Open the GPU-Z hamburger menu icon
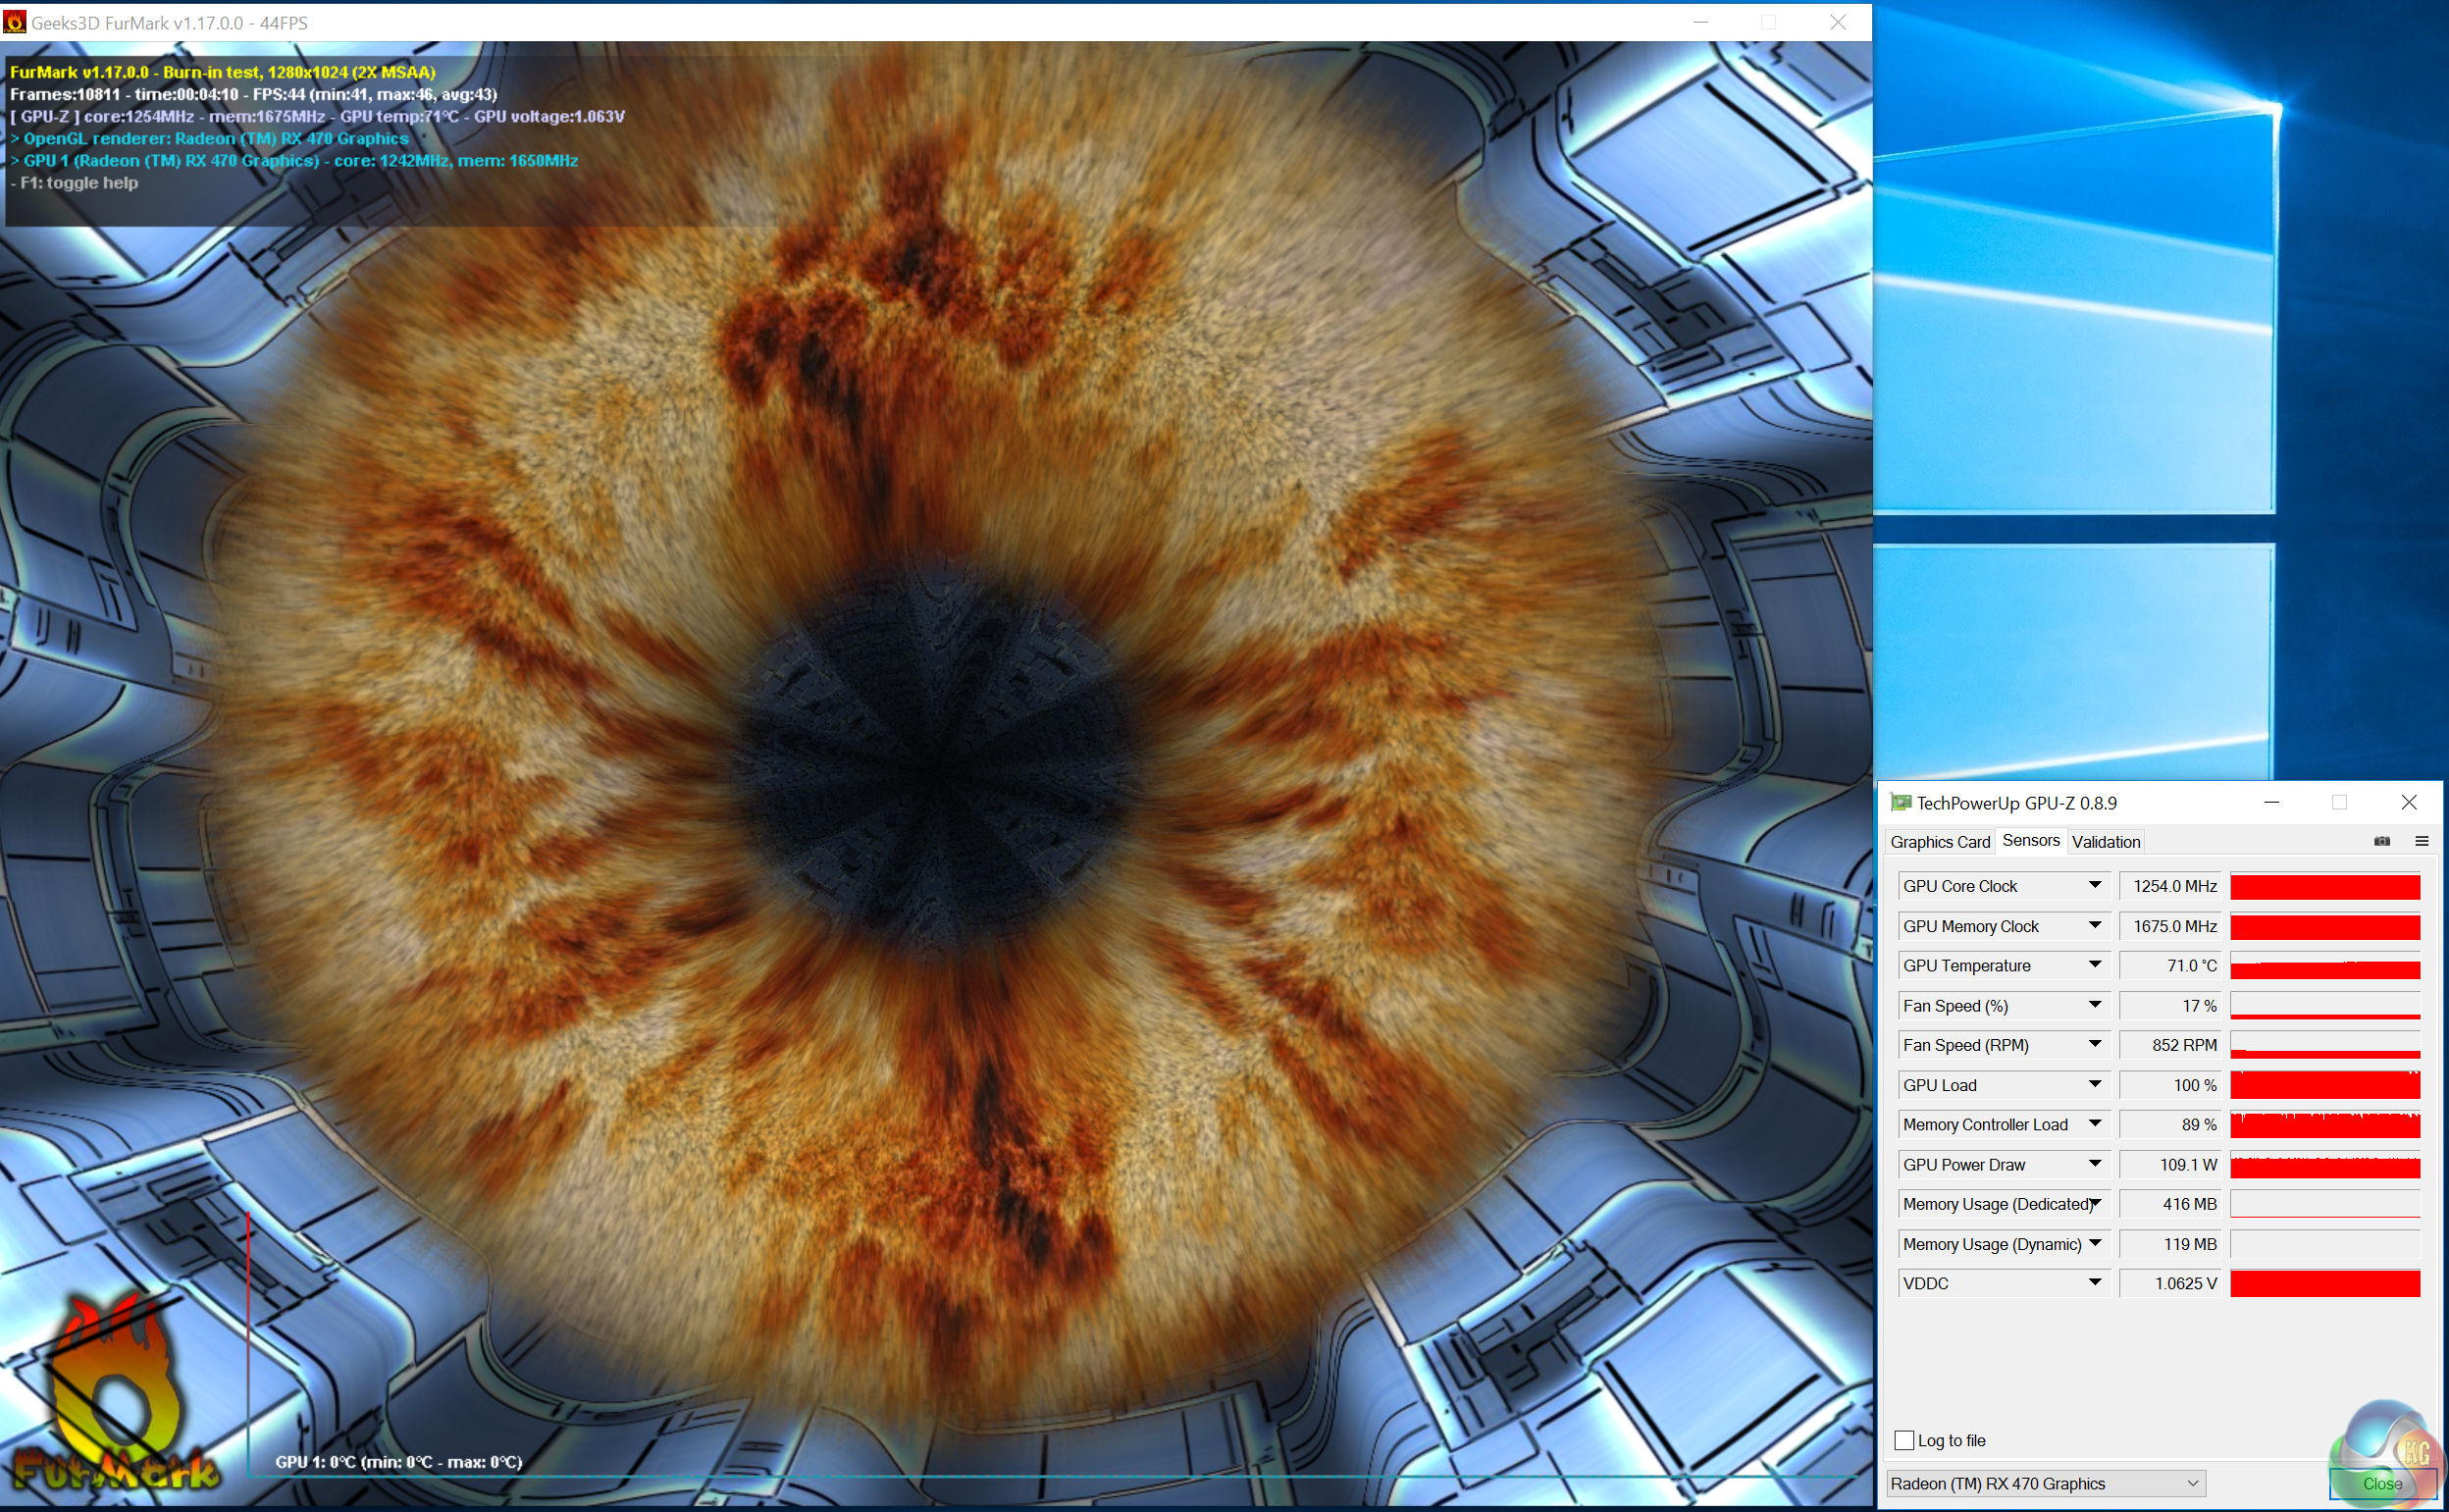Image resolution: width=2449 pixels, height=1512 pixels. coord(2421,841)
